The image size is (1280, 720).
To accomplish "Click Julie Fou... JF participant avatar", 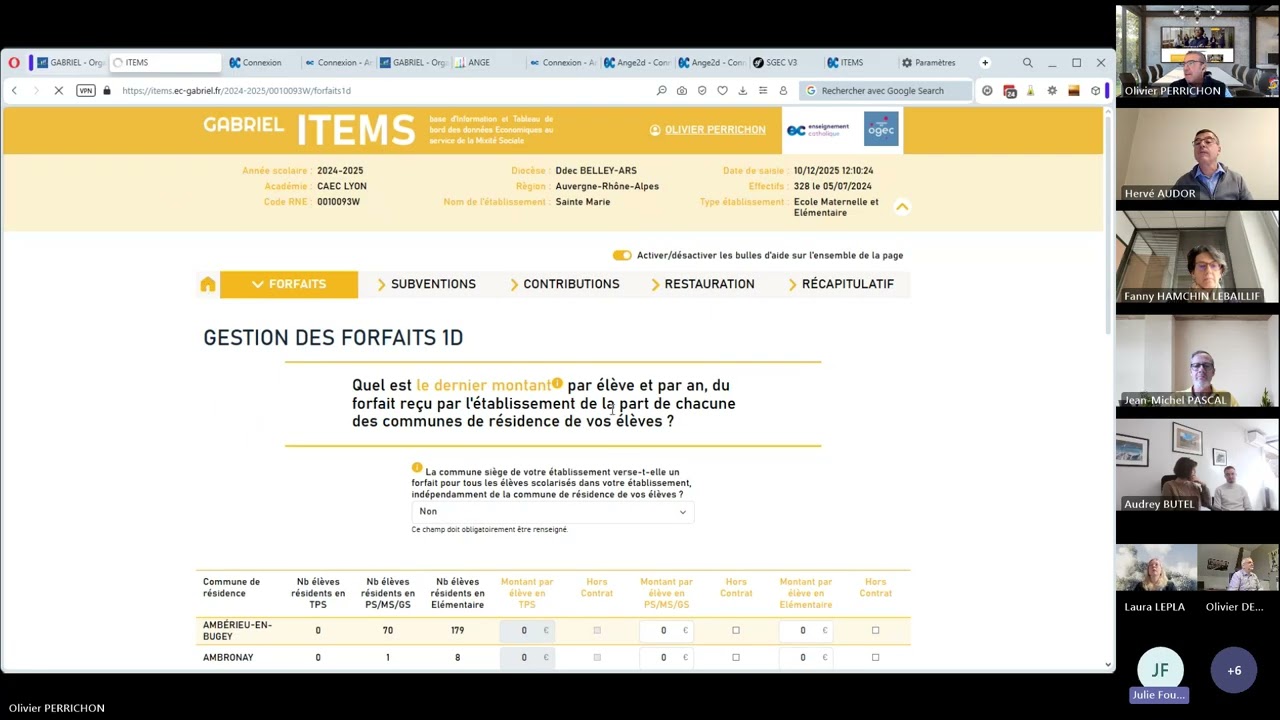I will [x=1160, y=670].
